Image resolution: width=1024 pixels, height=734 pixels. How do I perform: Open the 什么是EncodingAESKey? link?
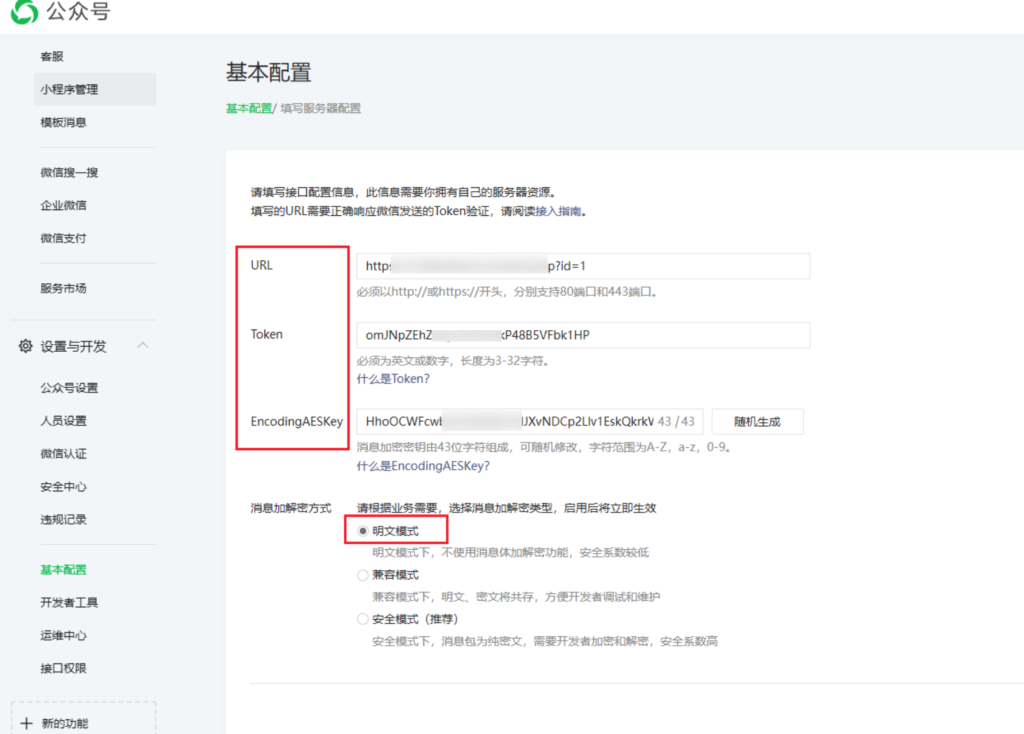(x=423, y=466)
